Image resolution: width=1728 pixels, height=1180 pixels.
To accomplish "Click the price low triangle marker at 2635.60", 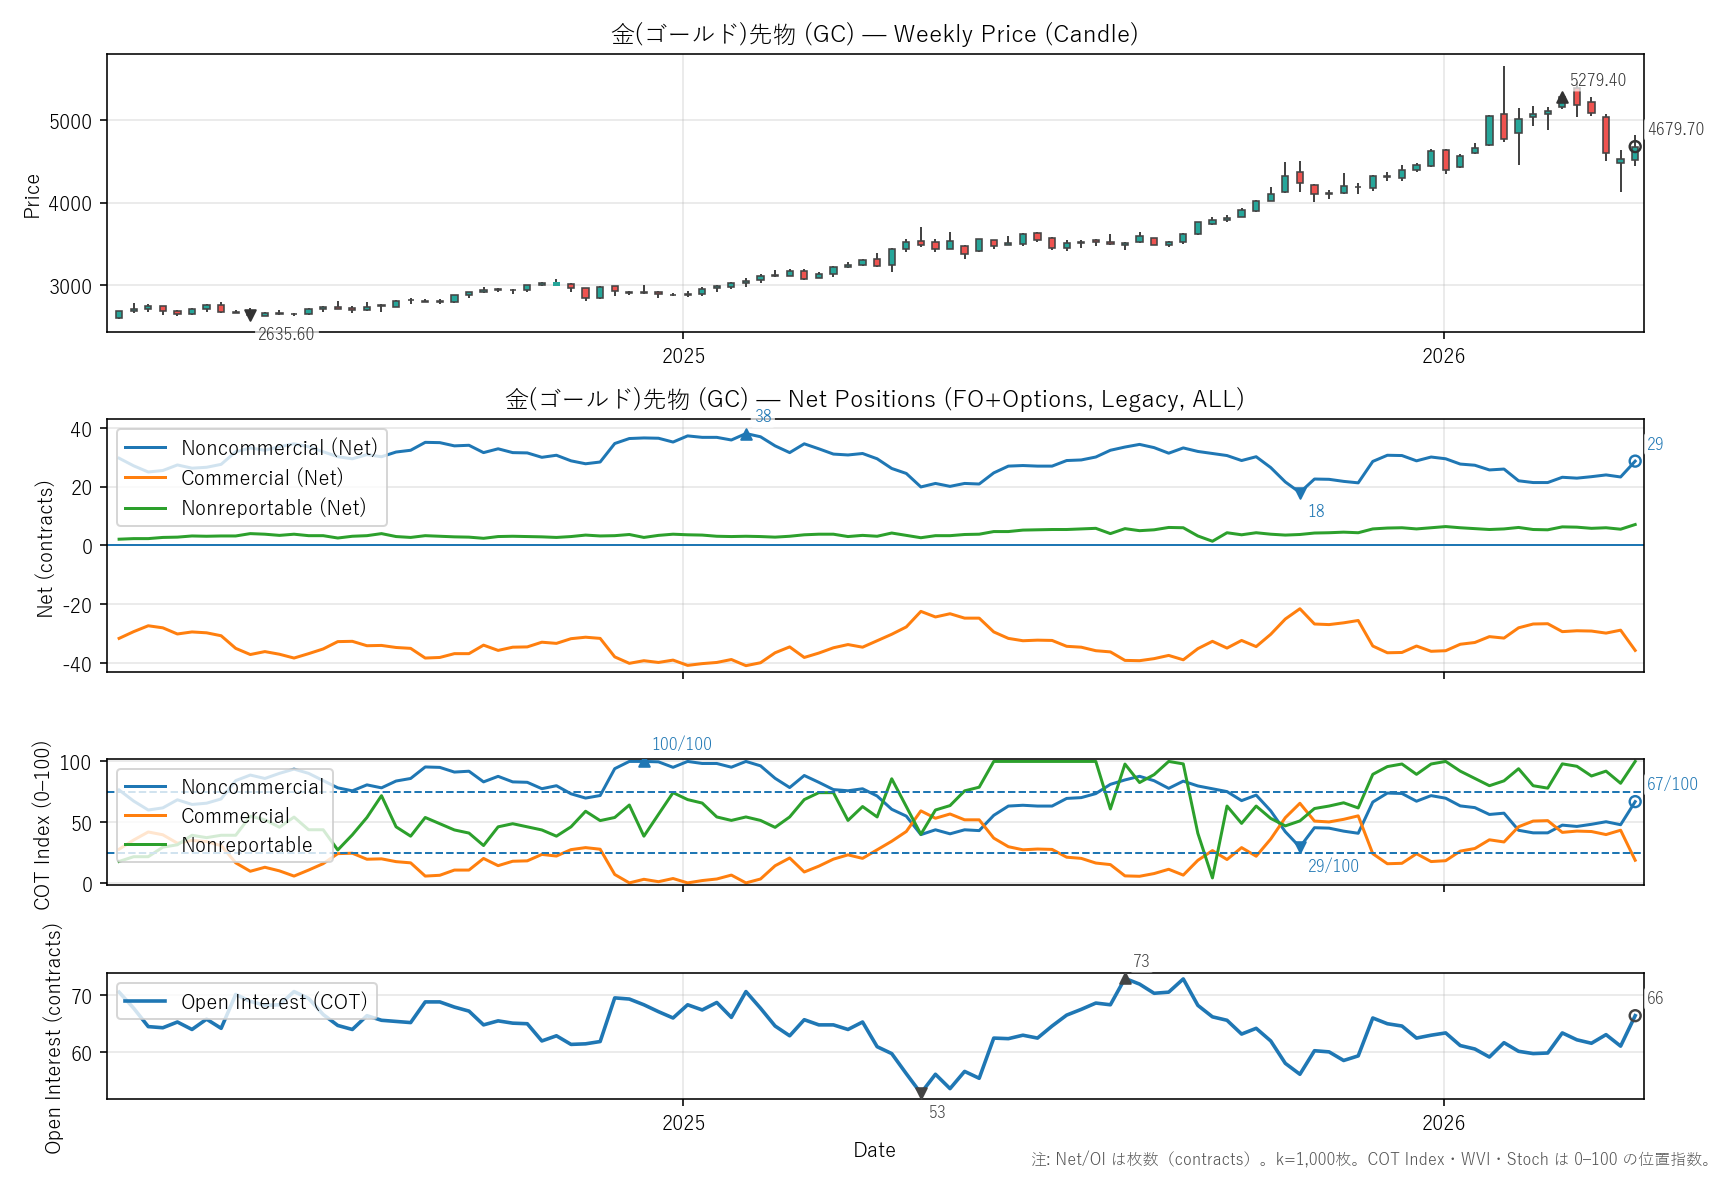I will (x=250, y=315).
